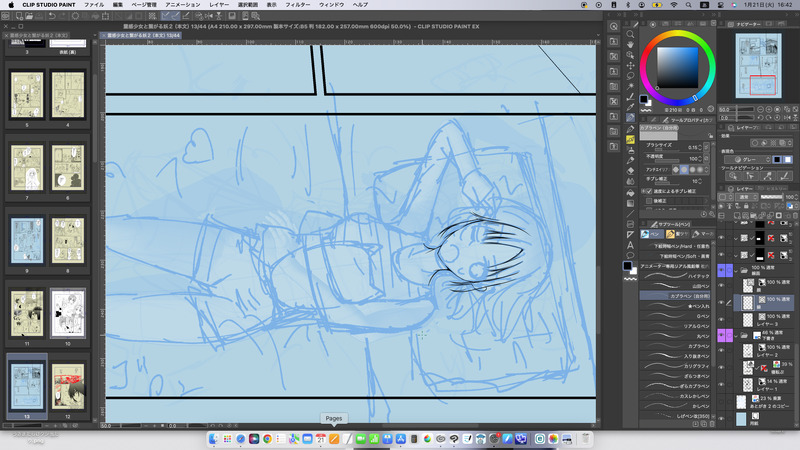
Task: Open page 9 thumbnail in page manager
Action: point(27,240)
